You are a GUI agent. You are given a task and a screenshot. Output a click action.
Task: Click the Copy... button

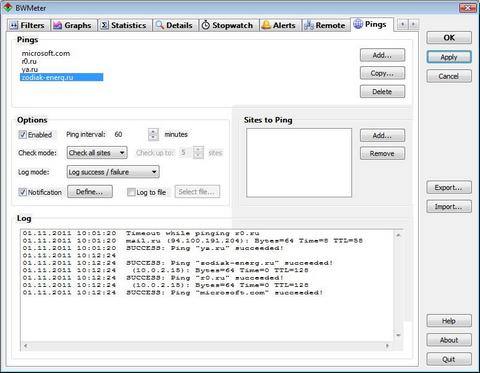[x=382, y=73]
